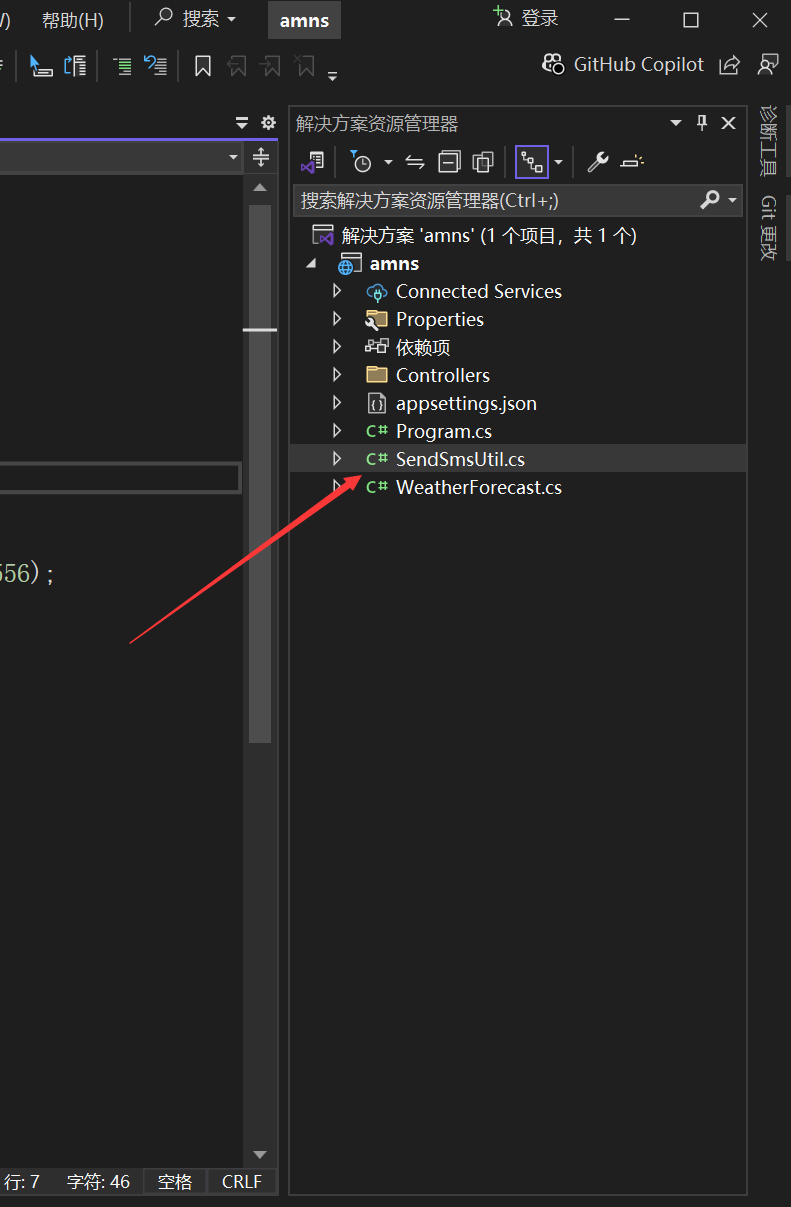Expand the appsettings.json node
The image size is (791, 1207).
pos(337,403)
